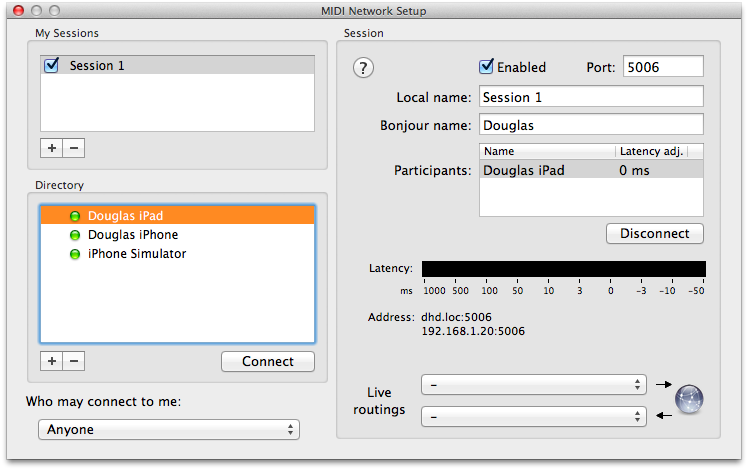This screenshot has width=748, height=470.
Task: Add a new session with plus button
Action: coord(51,148)
